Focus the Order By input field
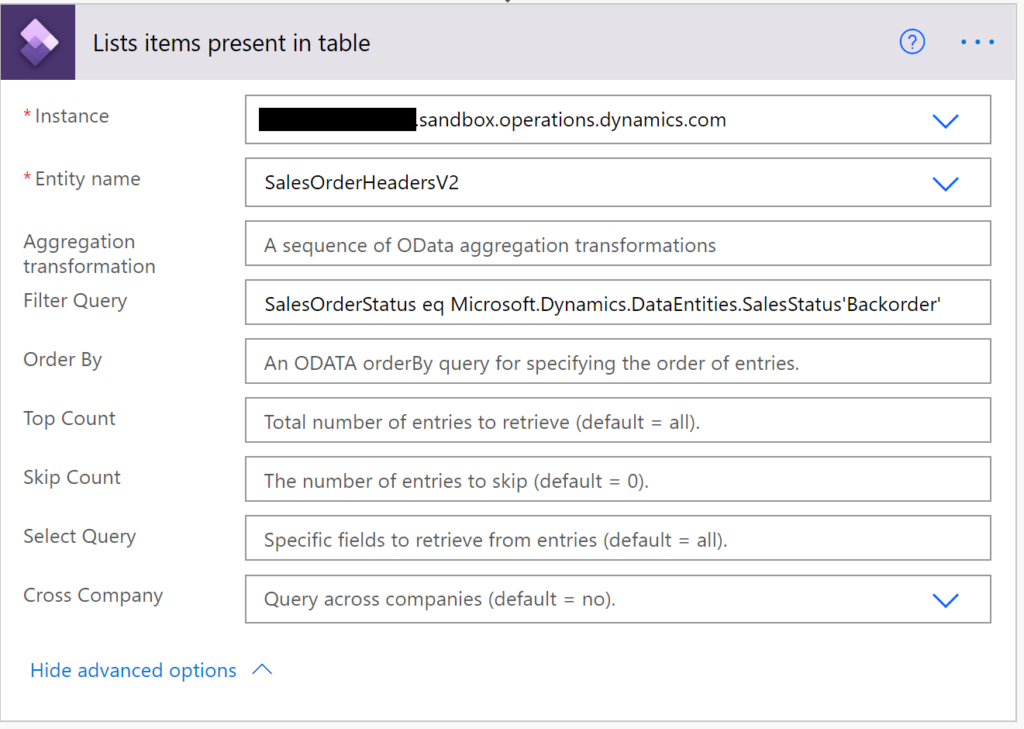This screenshot has height=729, width=1024. (x=618, y=361)
